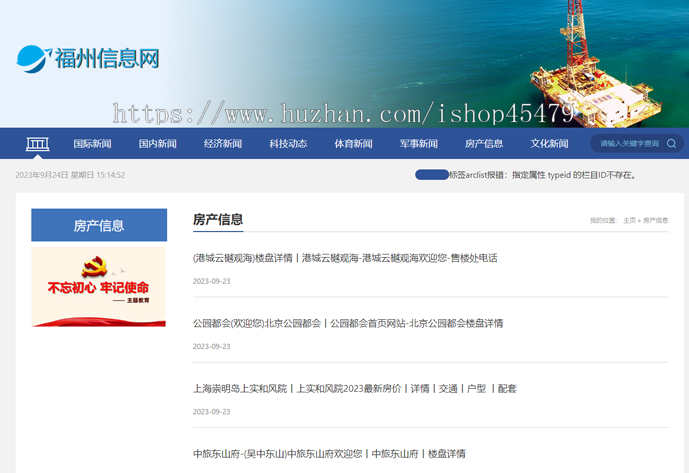Open article 中旅东山府 楼盘详情
This screenshot has width=689, height=473.
pyautogui.click(x=329, y=454)
